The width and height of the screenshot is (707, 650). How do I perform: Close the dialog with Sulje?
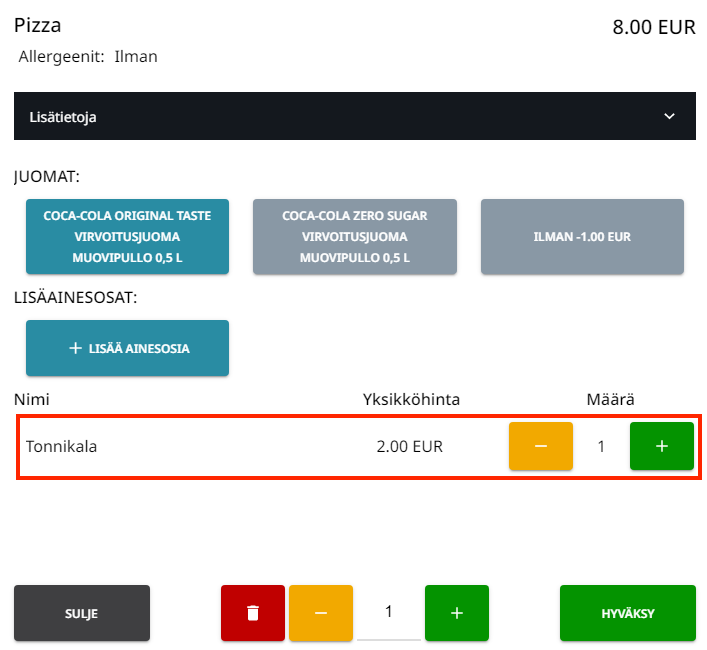coord(82,613)
